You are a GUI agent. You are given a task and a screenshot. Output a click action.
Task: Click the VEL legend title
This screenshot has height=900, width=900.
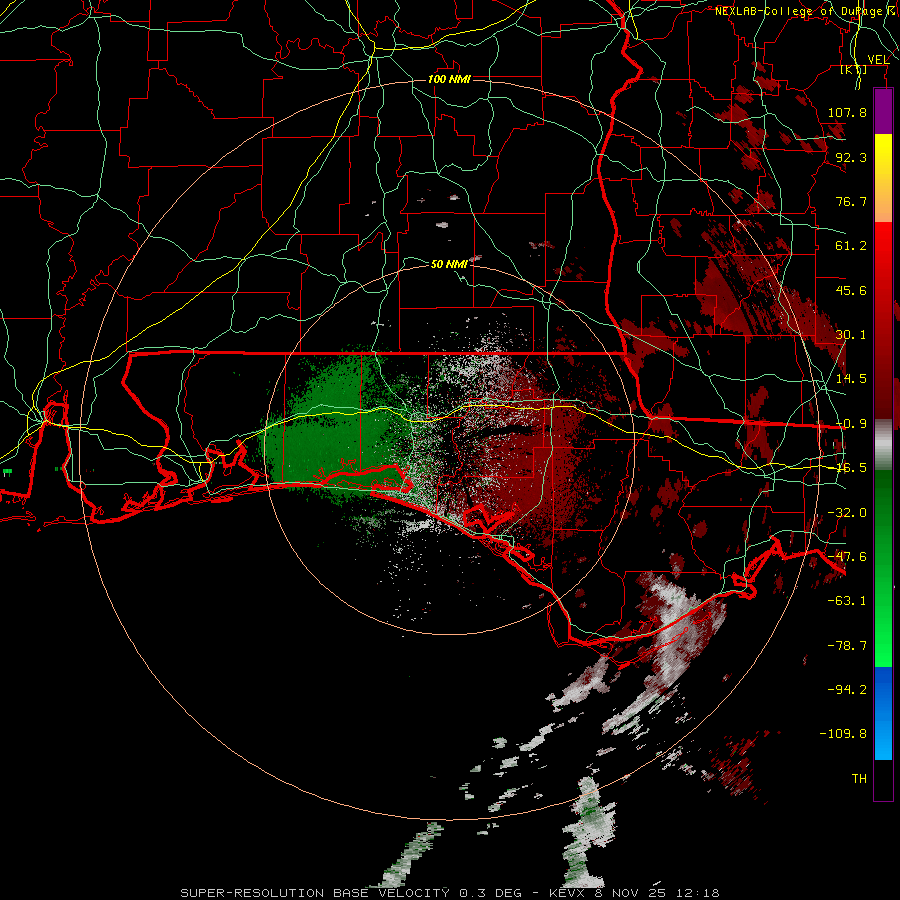point(879,59)
